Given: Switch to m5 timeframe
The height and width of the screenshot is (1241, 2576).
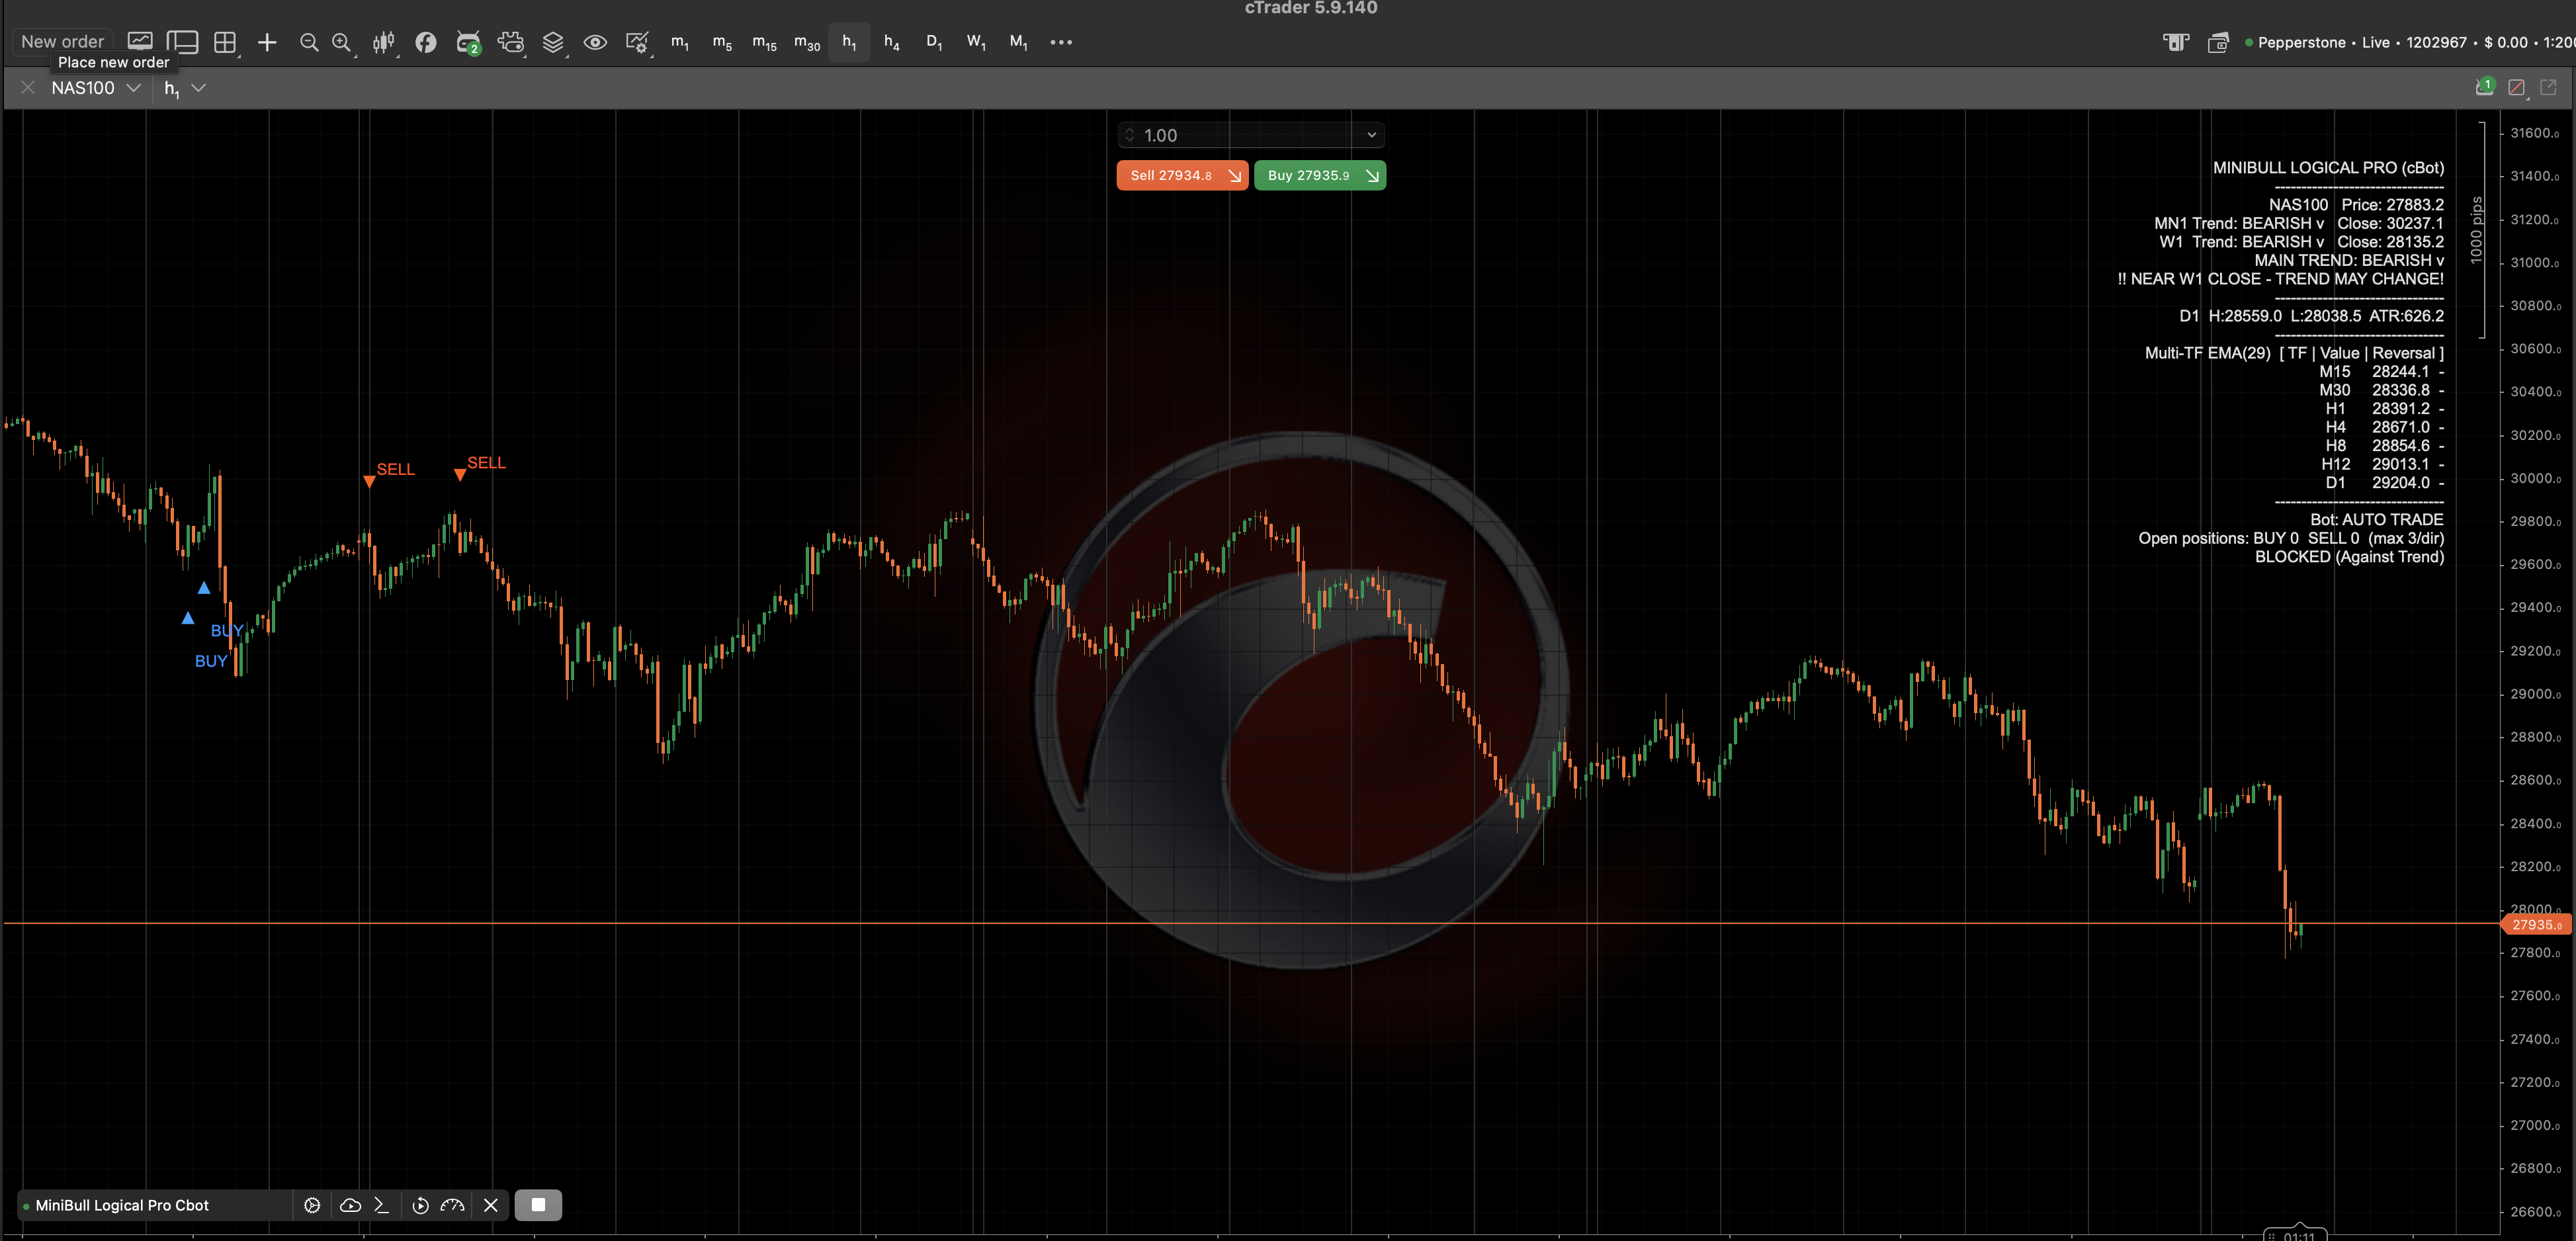Looking at the screenshot, I should (722, 42).
